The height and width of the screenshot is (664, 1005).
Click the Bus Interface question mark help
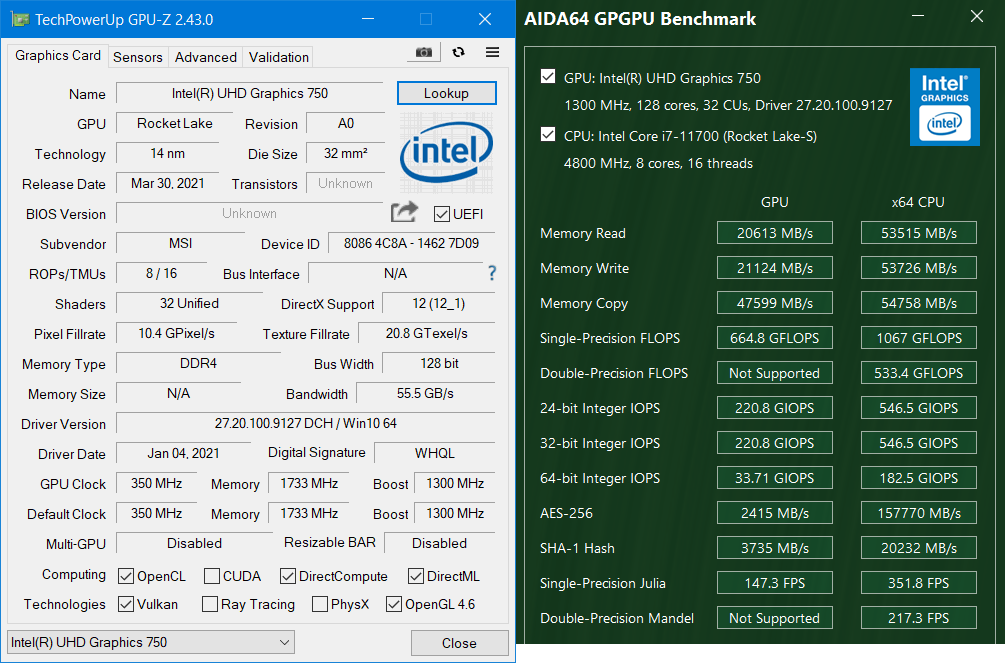[492, 274]
